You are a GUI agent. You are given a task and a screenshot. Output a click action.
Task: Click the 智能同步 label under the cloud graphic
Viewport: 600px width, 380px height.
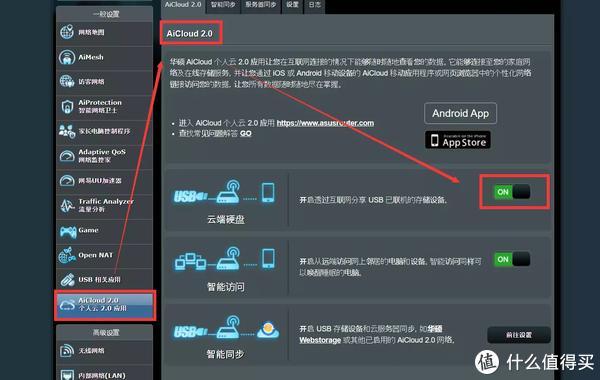225,354
